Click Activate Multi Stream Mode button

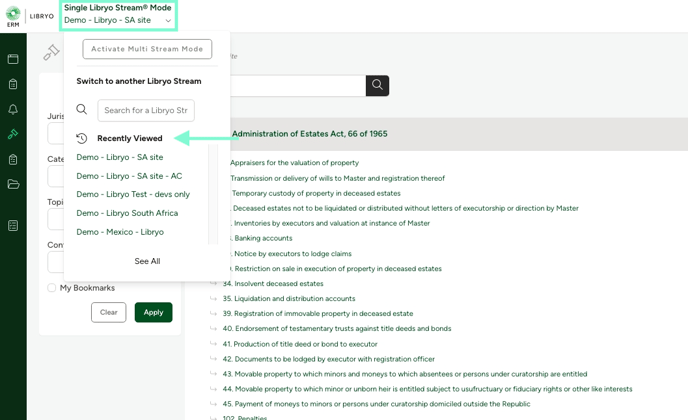click(x=147, y=49)
